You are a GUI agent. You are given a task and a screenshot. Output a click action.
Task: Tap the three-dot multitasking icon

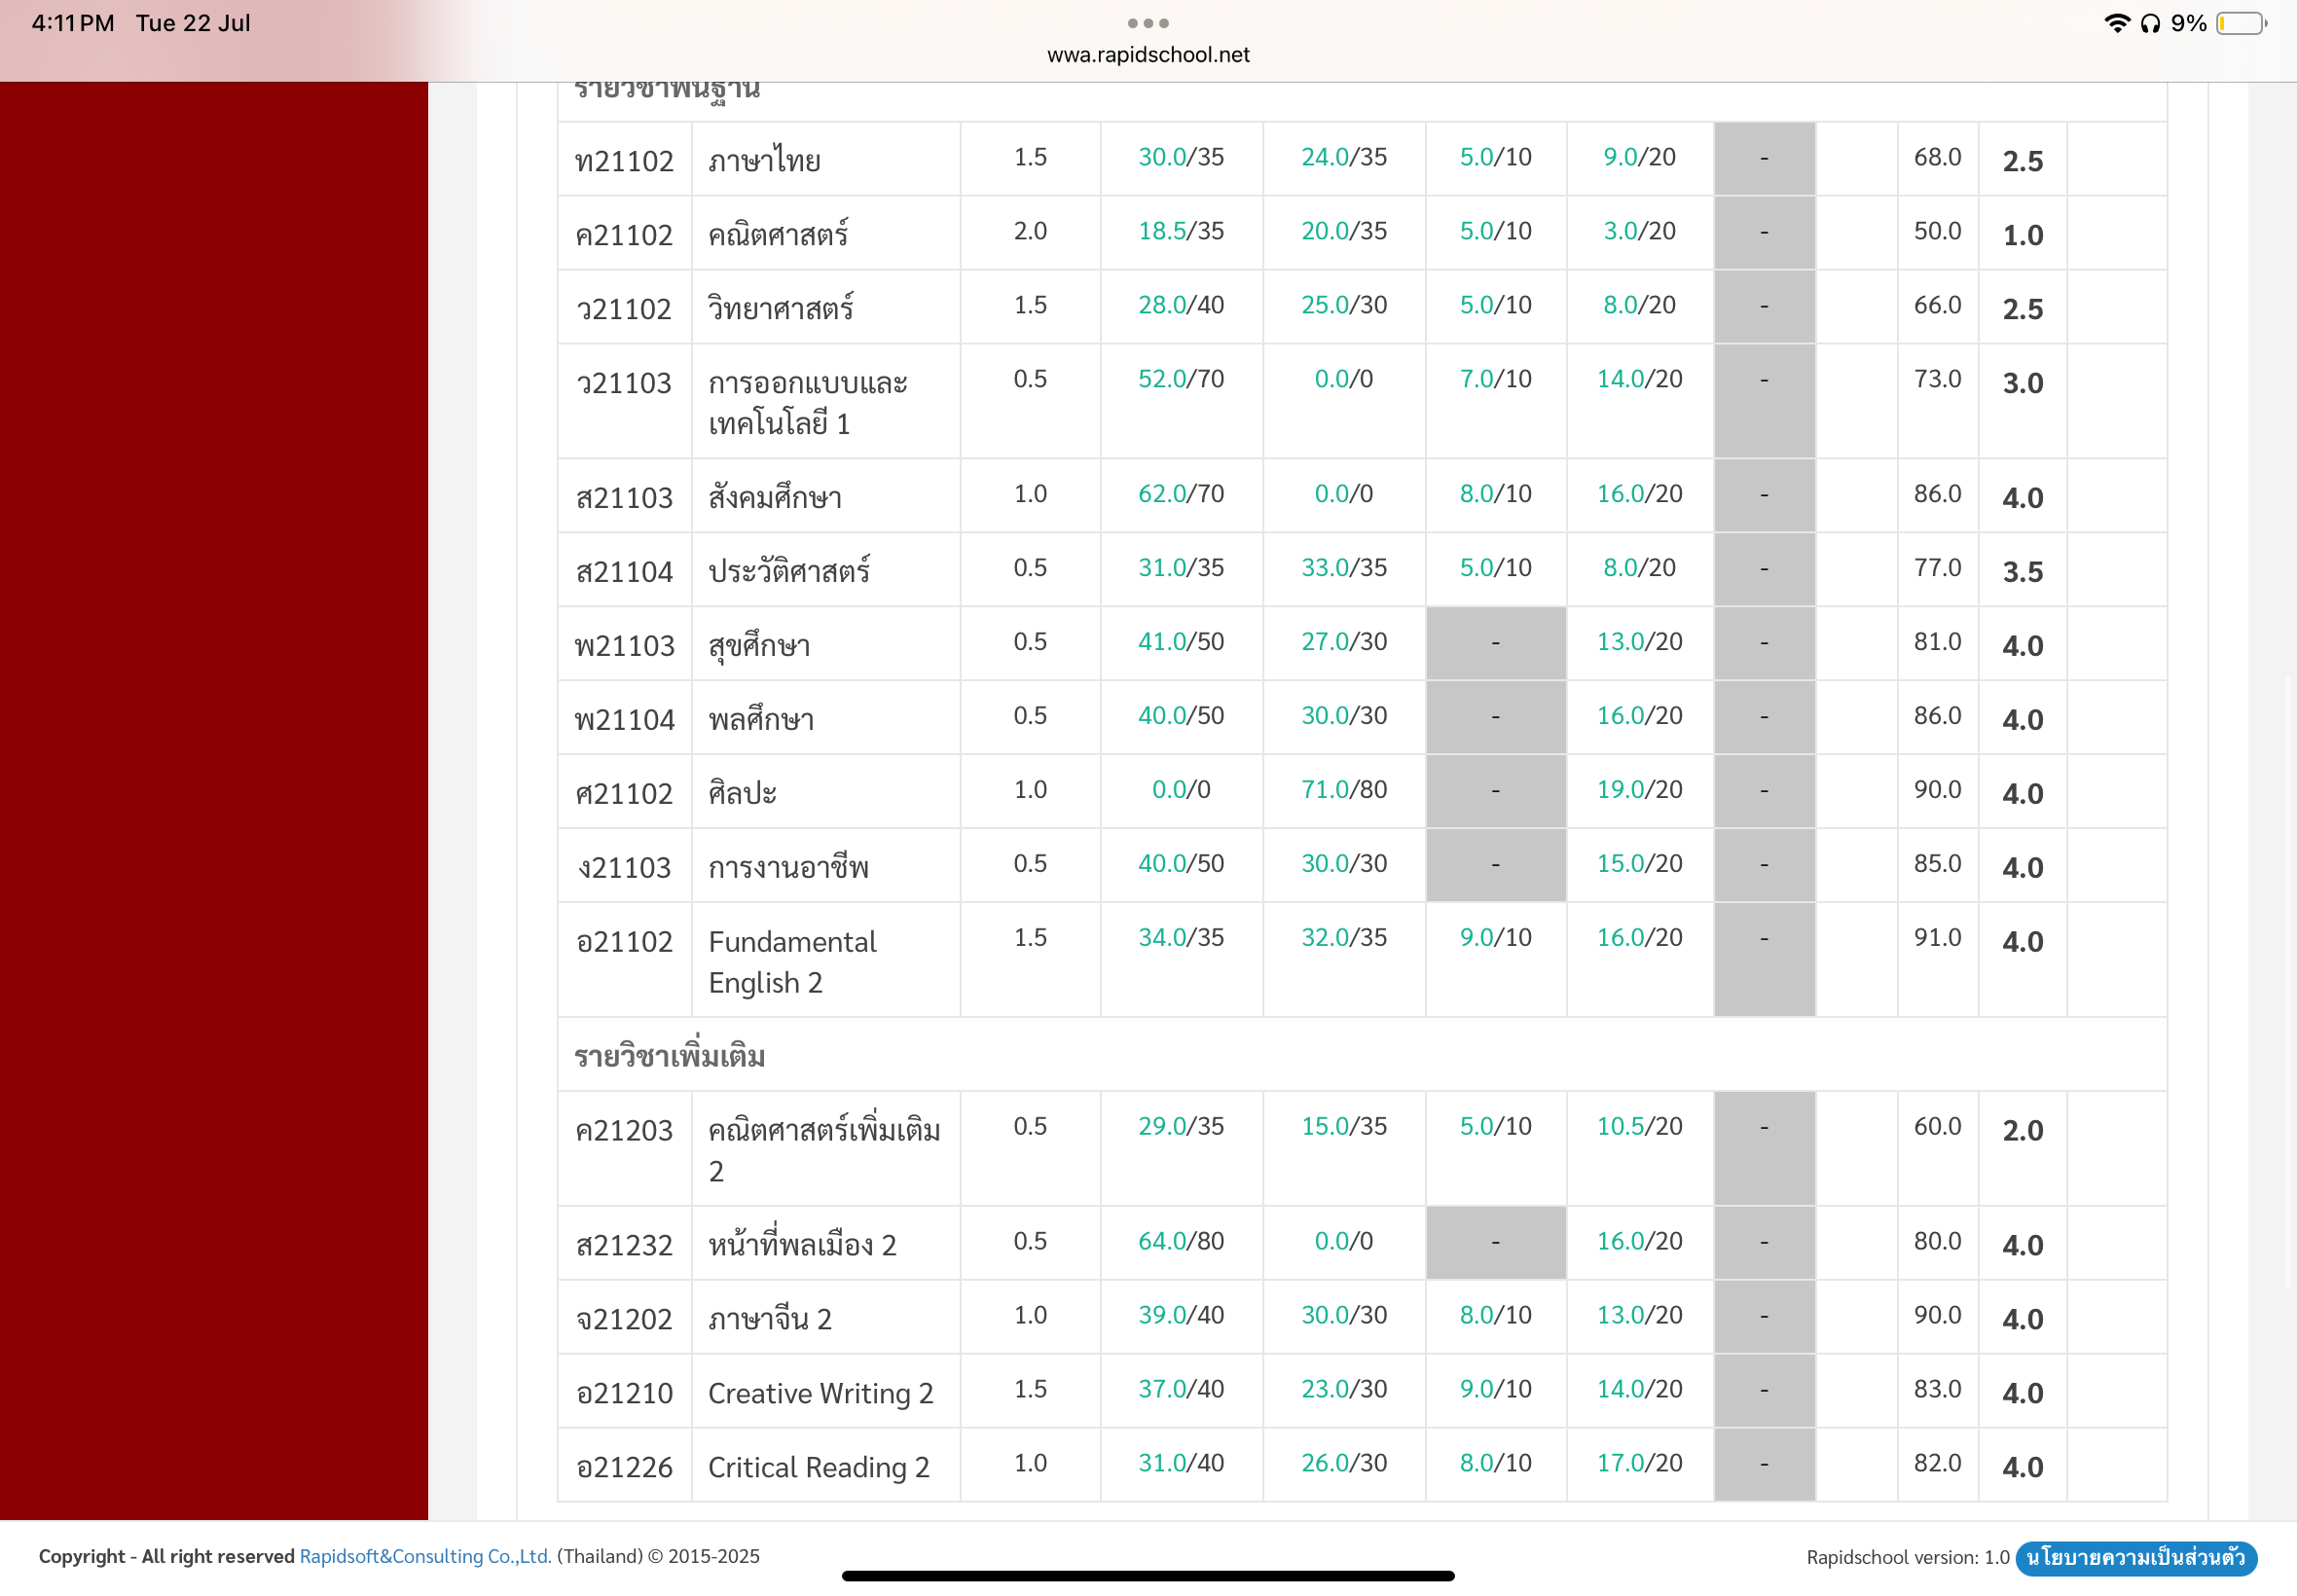click(1148, 23)
